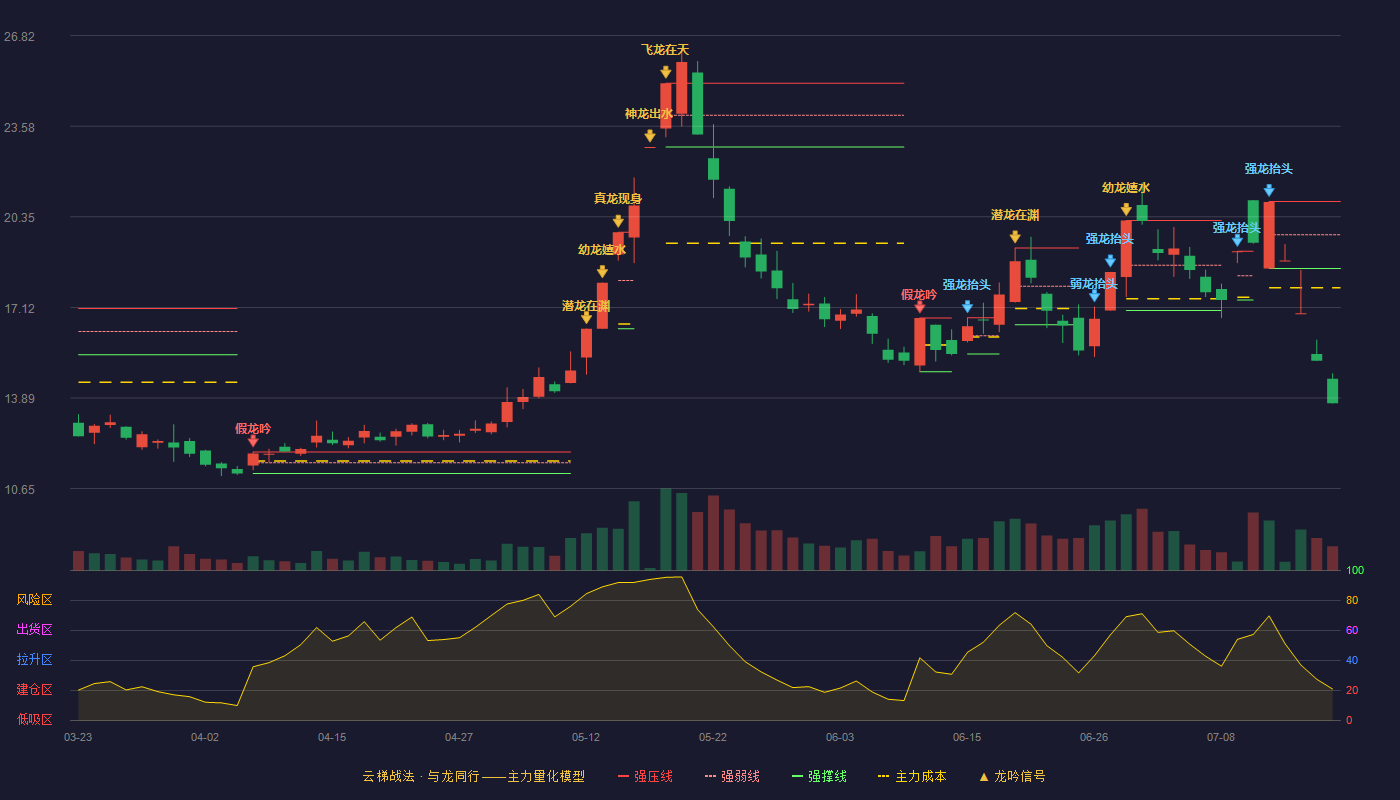Click the 60 indicator scale label
The image size is (1400, 800).
1352,630
